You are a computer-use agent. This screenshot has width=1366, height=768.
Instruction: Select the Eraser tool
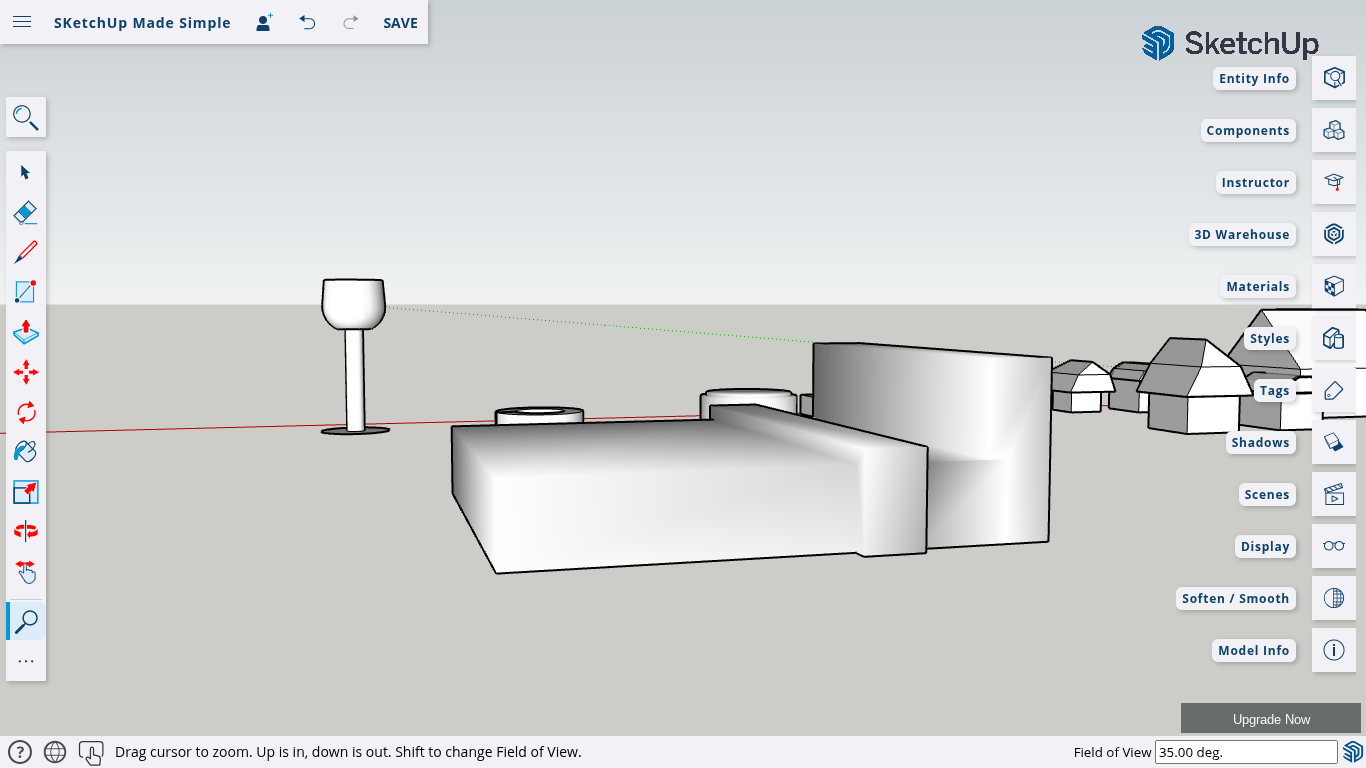(26, 212)
